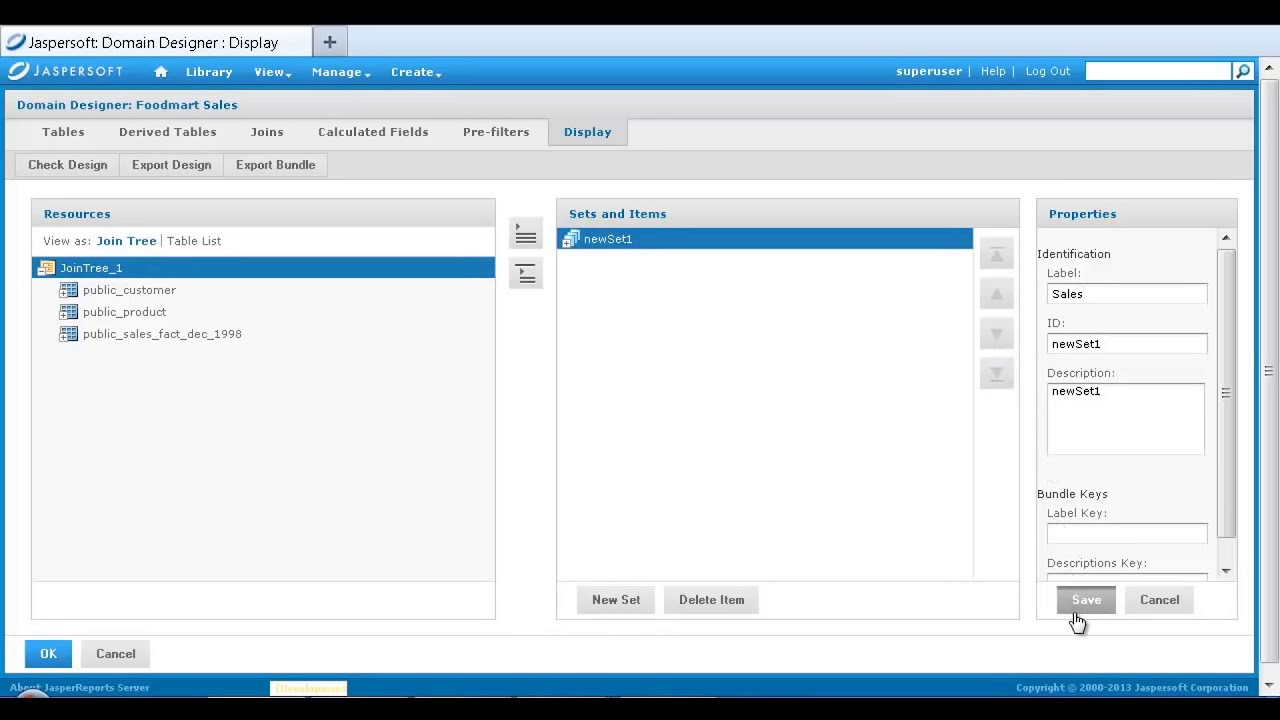Click the public_product table icon
Viewport: 1280px width, 720px height.
(68, 312)
